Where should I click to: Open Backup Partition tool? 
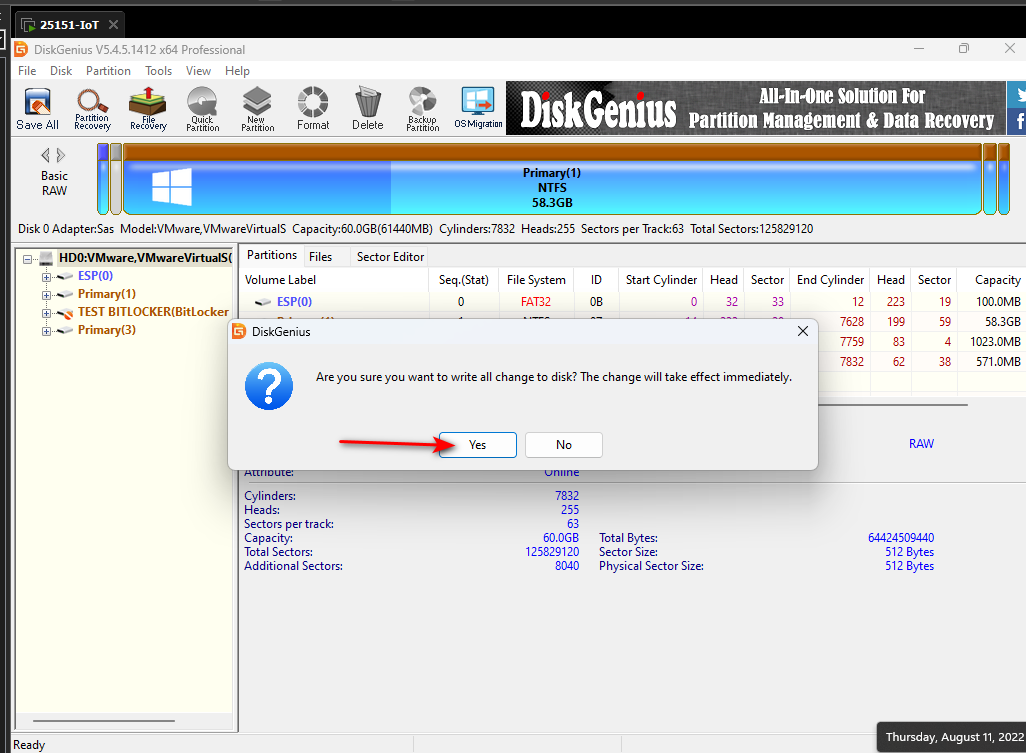[423, 109]
